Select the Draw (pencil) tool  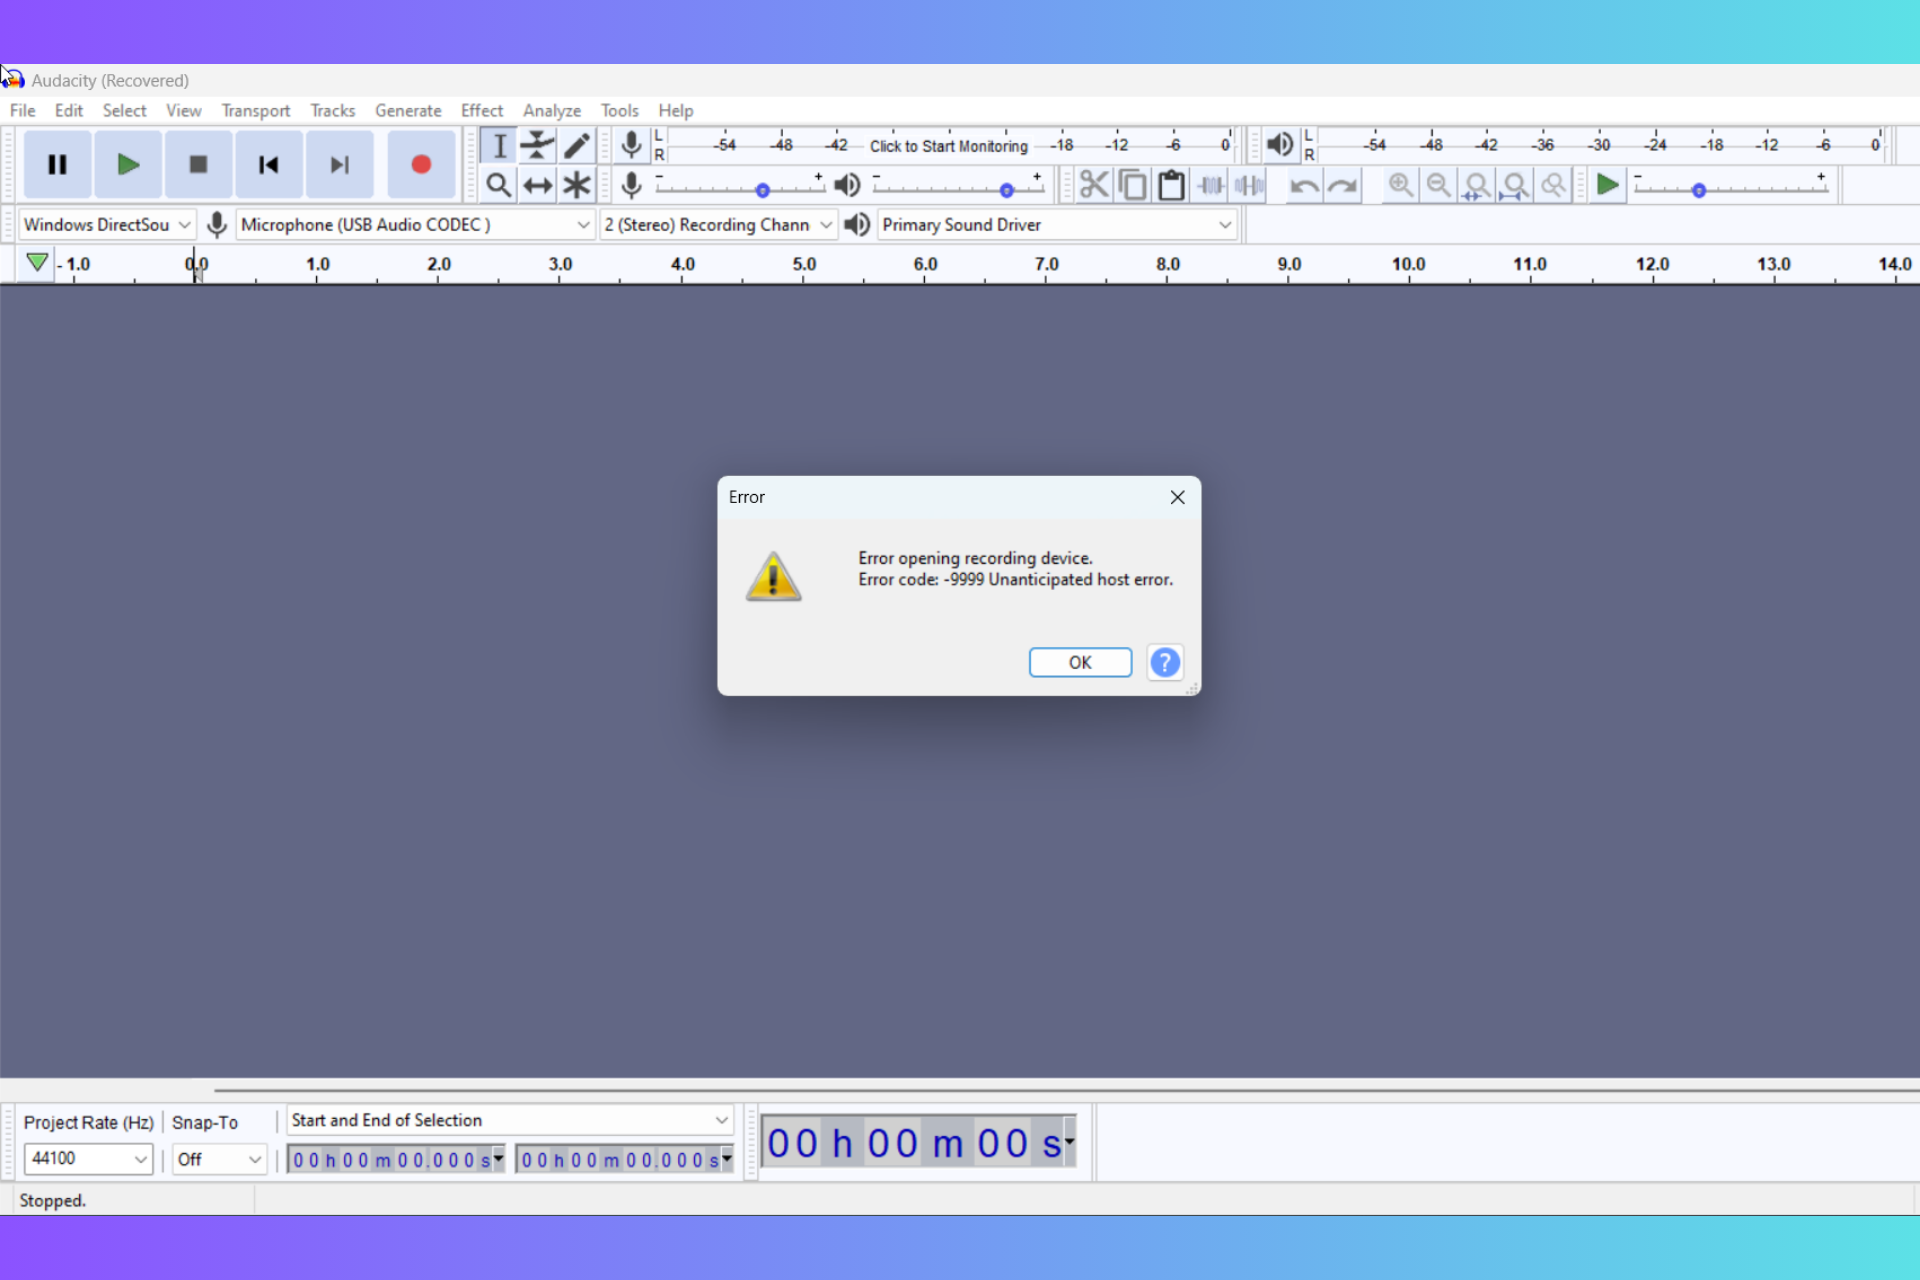pyautogui.click(x=576, y=146)
